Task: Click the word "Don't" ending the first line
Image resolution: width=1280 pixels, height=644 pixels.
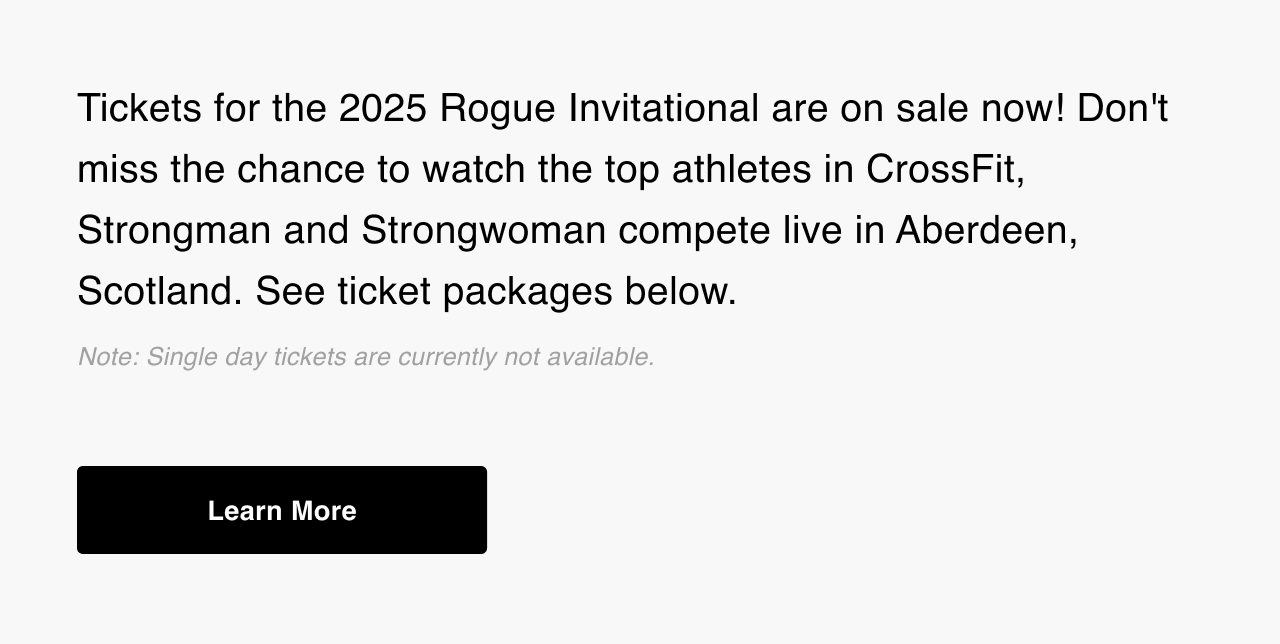Action: point(1123,108)
